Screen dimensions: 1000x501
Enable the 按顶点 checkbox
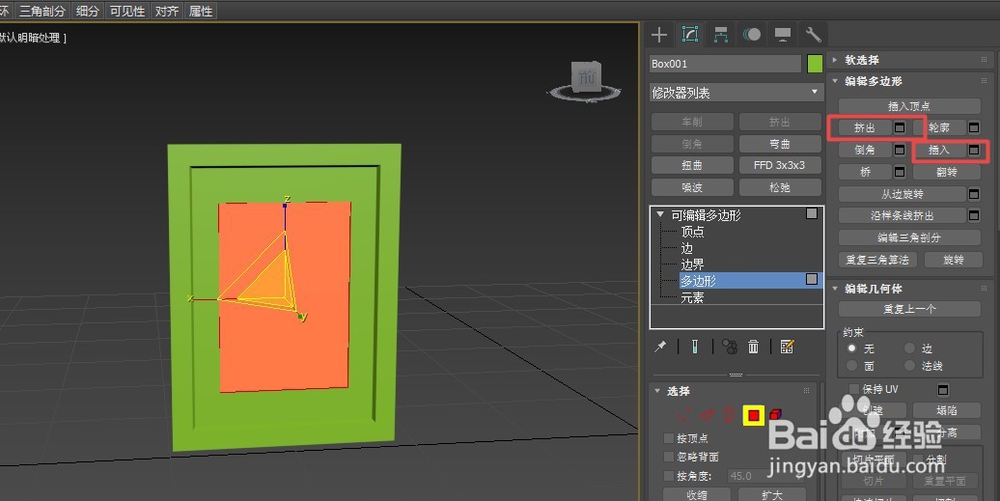(668, 439)
